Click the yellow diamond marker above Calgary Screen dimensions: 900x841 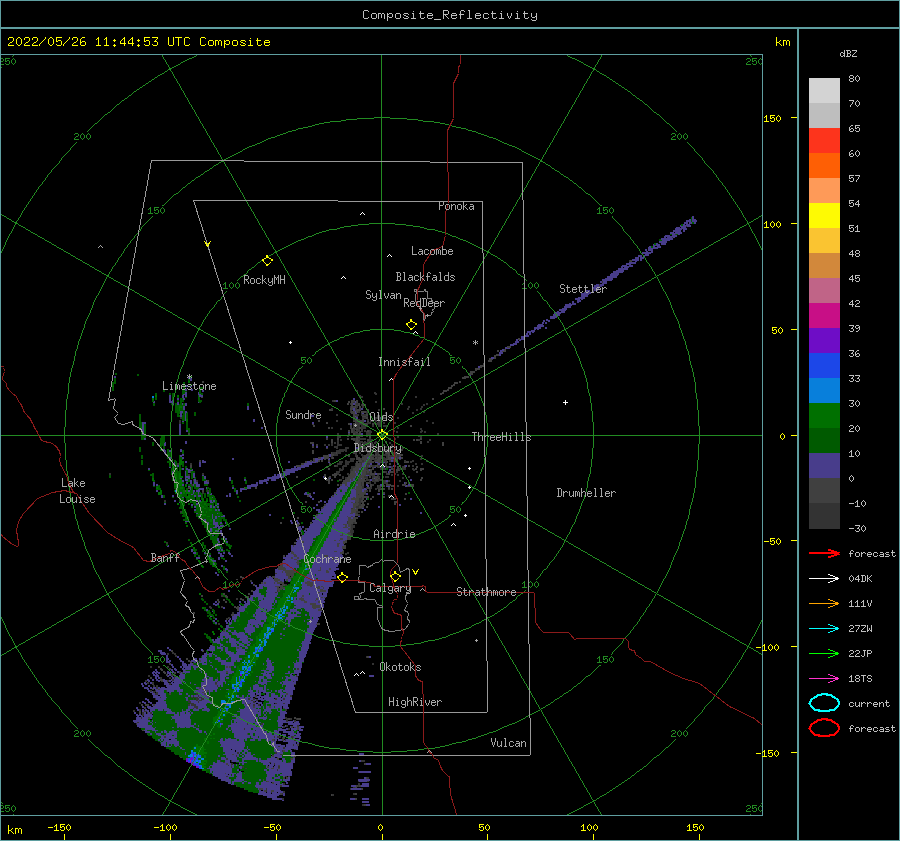click(x=395, y=576)
